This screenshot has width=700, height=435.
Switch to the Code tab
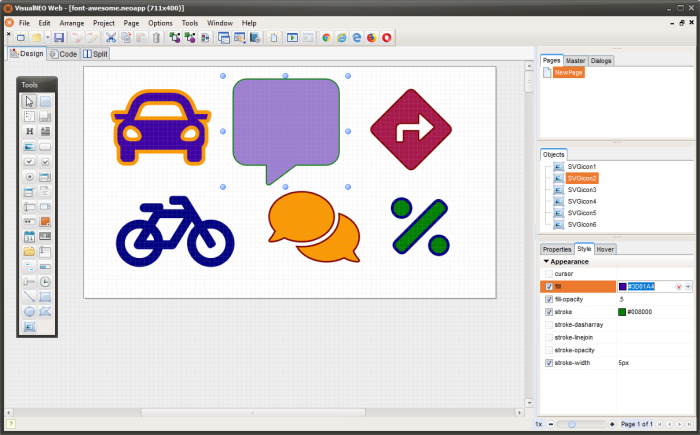[63, 54]
